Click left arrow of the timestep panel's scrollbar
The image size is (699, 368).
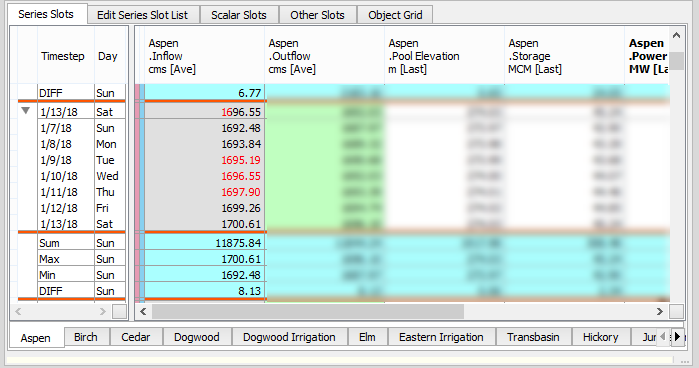pos(18,311)
